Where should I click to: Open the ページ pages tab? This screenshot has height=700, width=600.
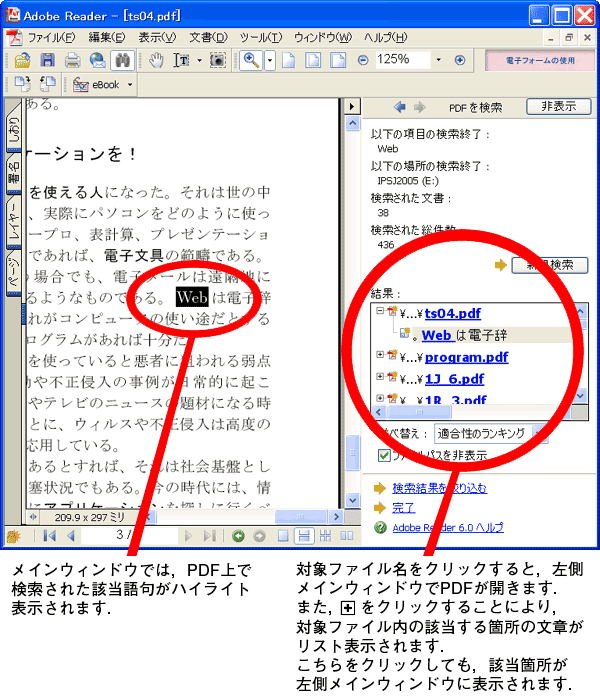[x=13, y=273]
